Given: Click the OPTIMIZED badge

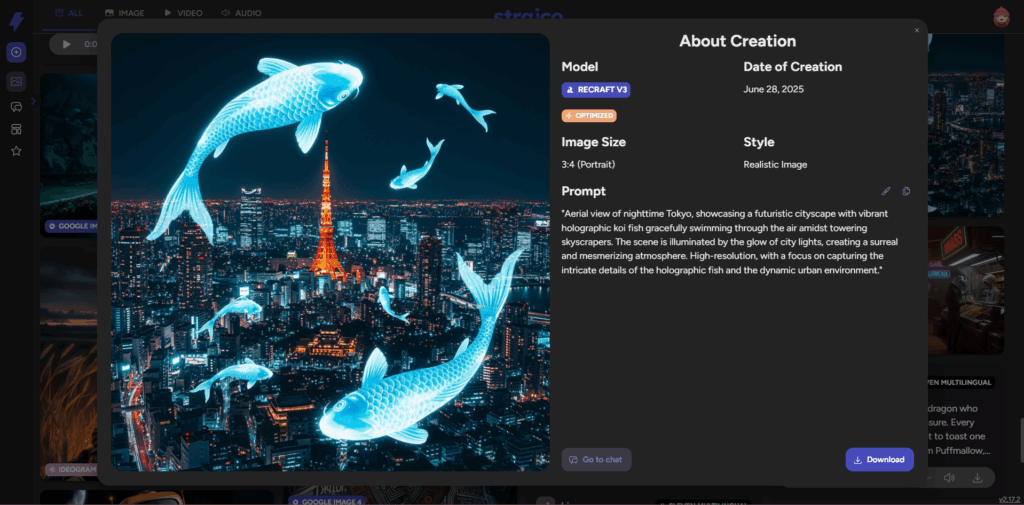Looking at the screenshot, I should coord(589,116).
